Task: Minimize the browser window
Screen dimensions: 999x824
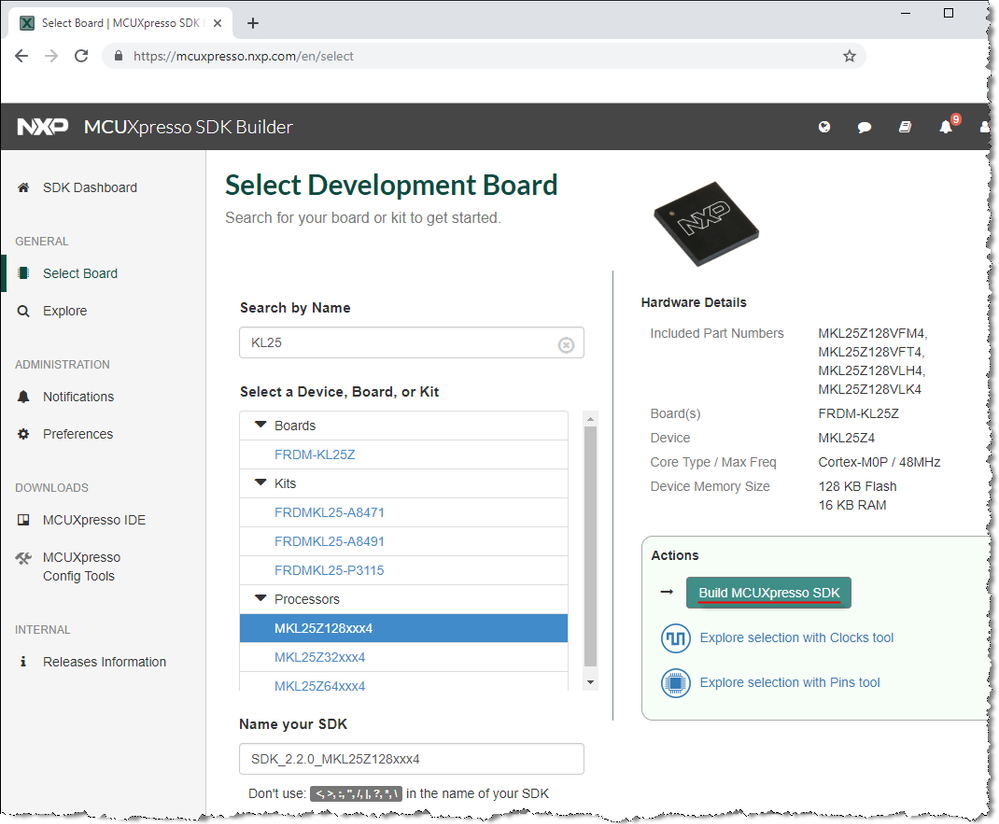Action: pos(905,13)
